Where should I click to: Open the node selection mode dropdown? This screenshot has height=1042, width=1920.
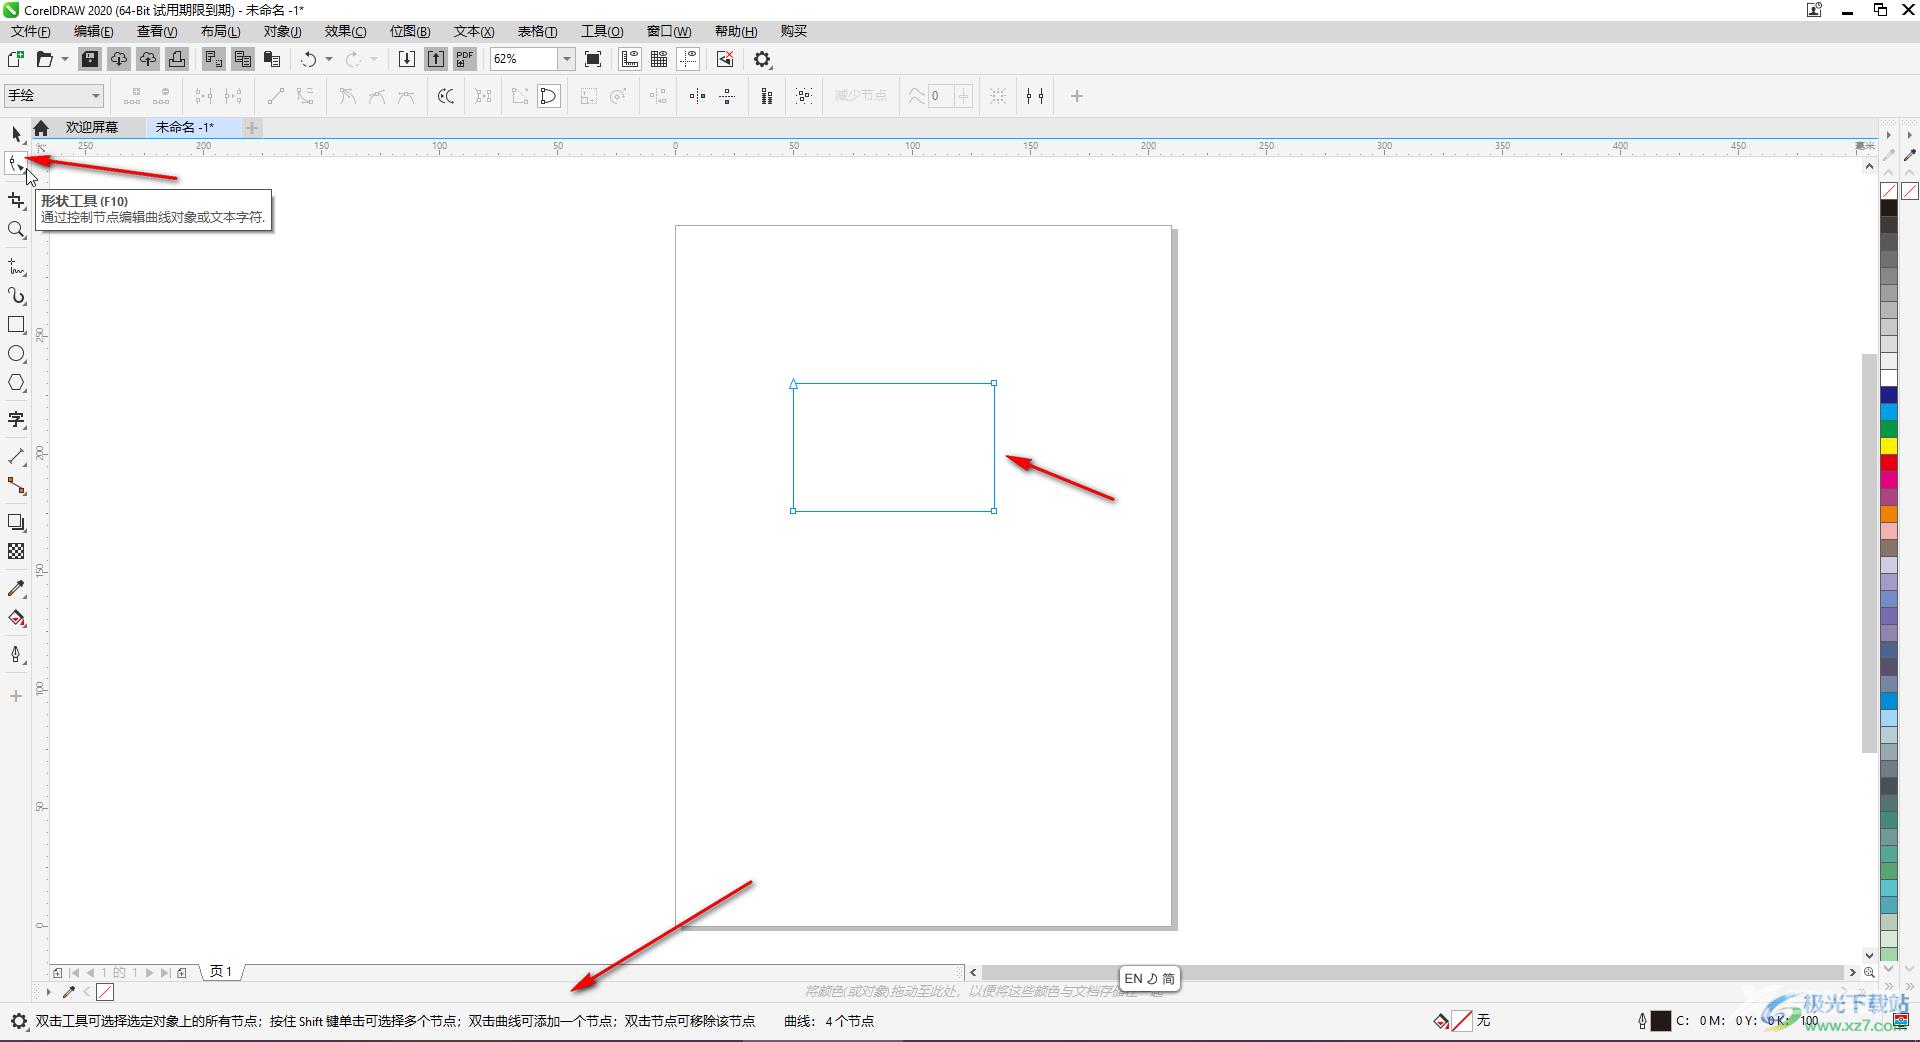click(x=54, y=96)
